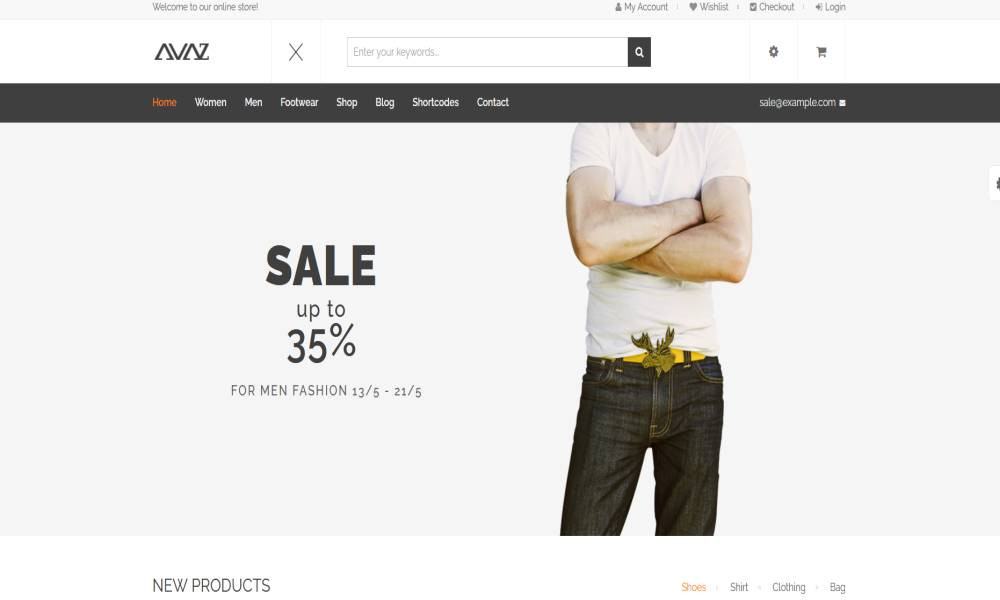Expand the Shop menu
Image resolution: width=1000 pixels, height=600 pixels.
346,103
